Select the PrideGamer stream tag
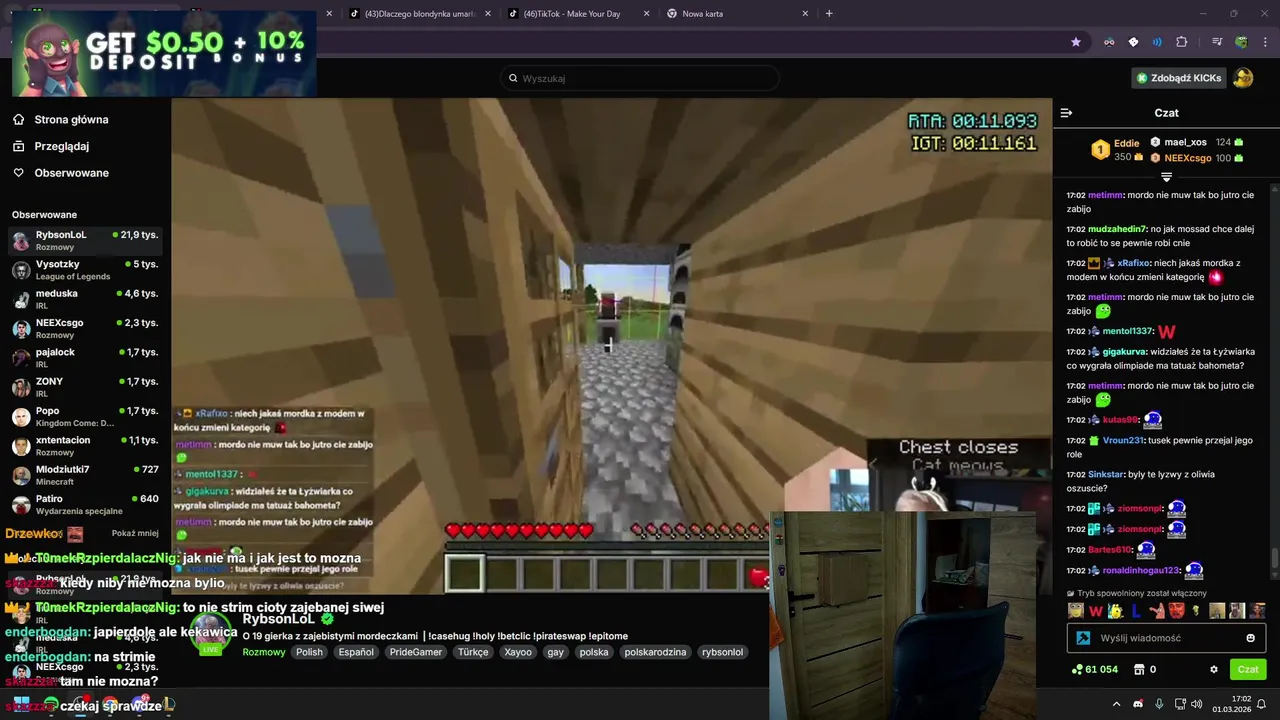This screenshot has height=720, width=1280. (x=416, y=652)
